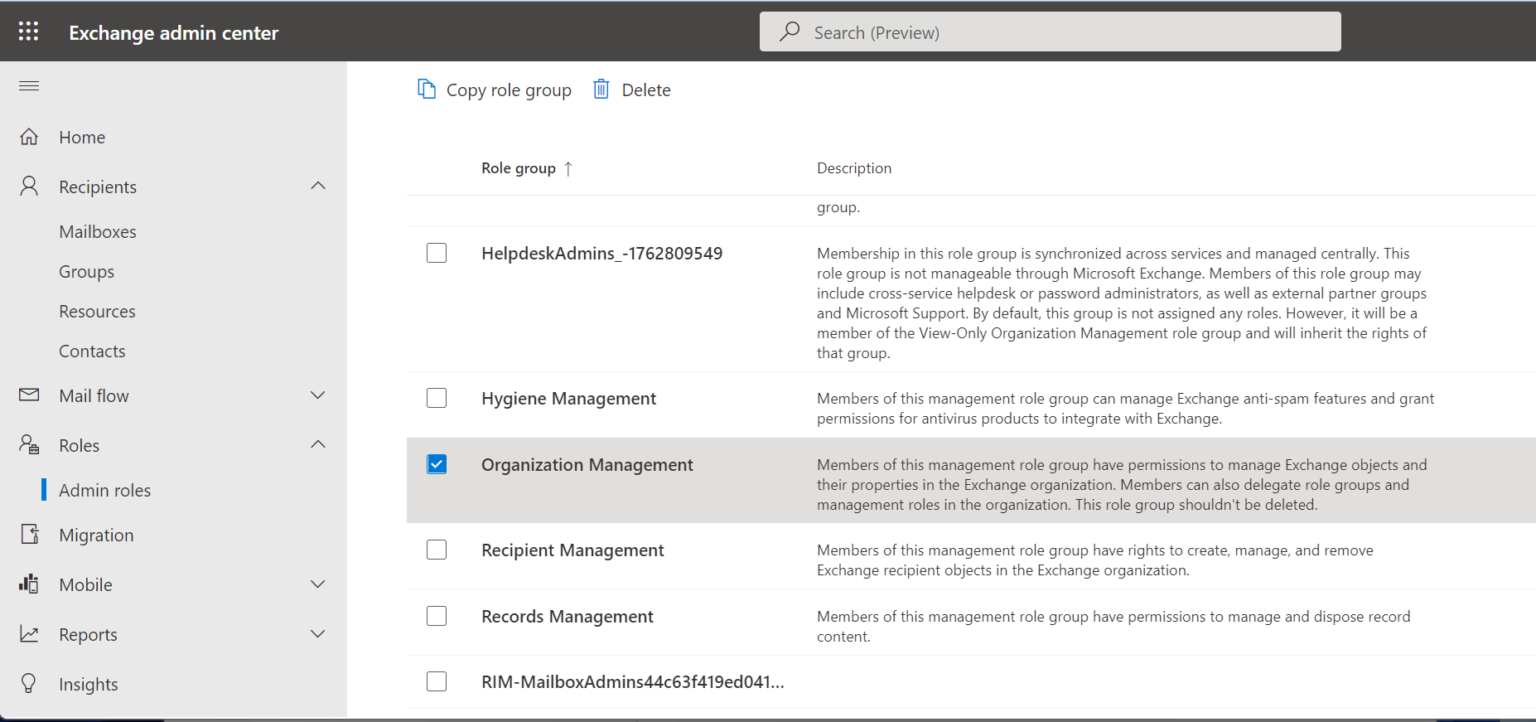Screen dimensions: 1536x722
Task: Select the Recipient Management checkbox
Action: click(436, 549)
